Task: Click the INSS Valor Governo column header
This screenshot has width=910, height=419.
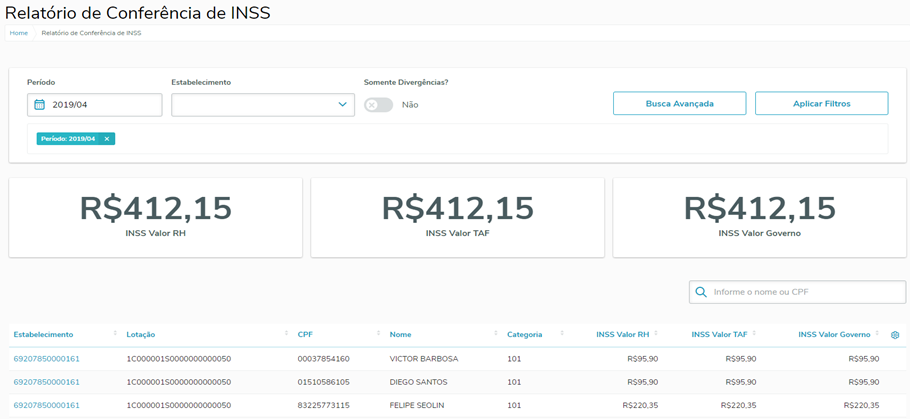Action: (x=834, y=334)
